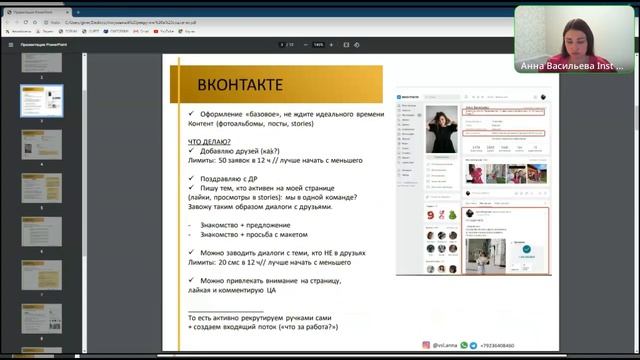This screenshot has width=640, height=360.
Task: Click the zoom out minus button
Action: coord(306,45)
